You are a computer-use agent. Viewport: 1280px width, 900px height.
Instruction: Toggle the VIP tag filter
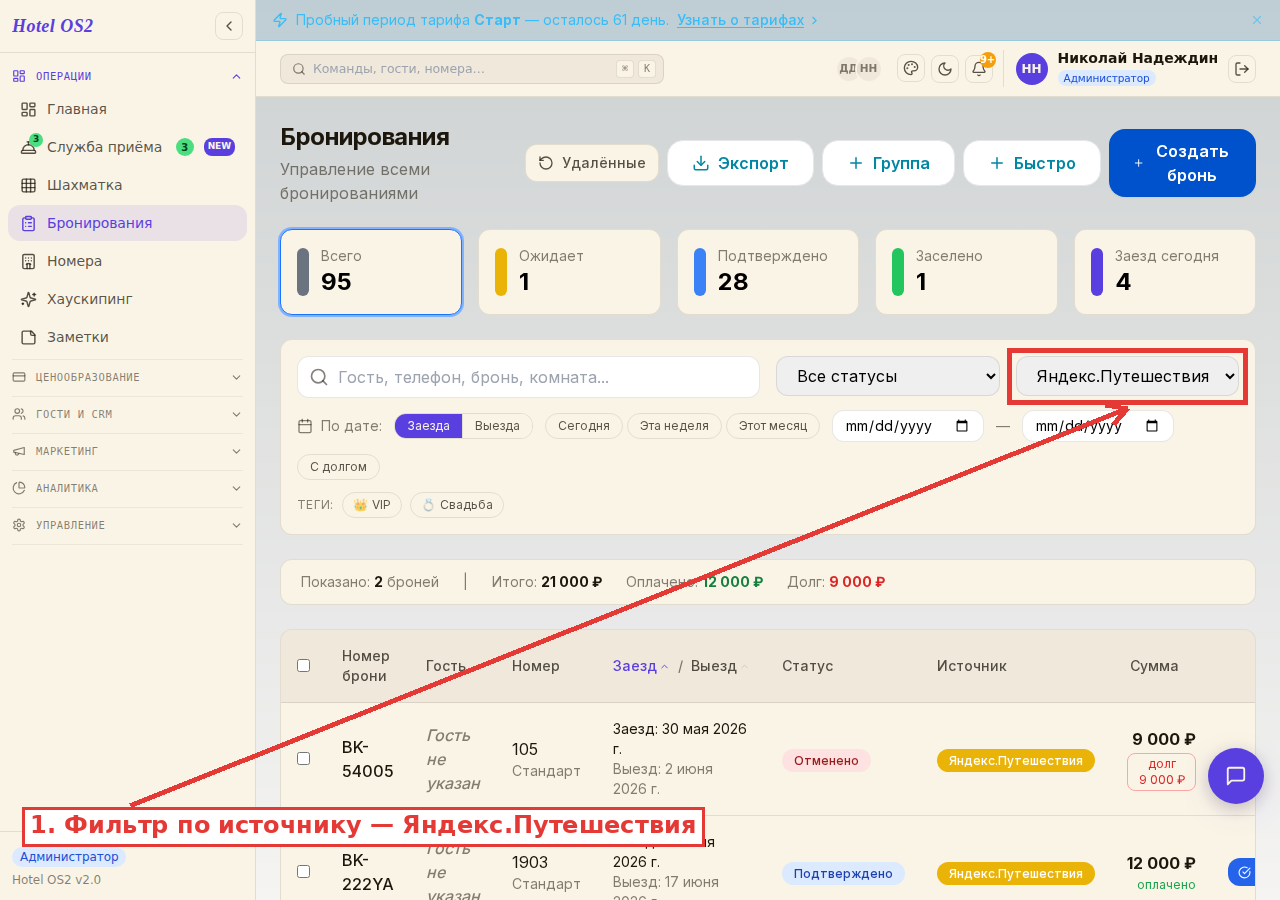[x=372, y=505]
